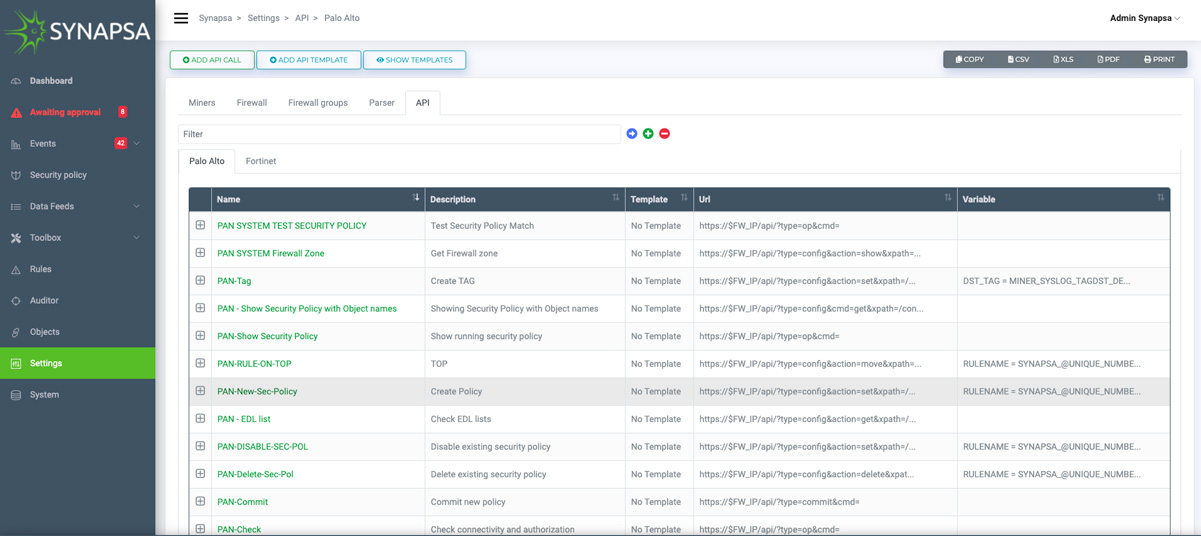Print the table using PRINT
Image resolution: width=1201 pixels, height=536 pixels.
tap(1159, 59)
